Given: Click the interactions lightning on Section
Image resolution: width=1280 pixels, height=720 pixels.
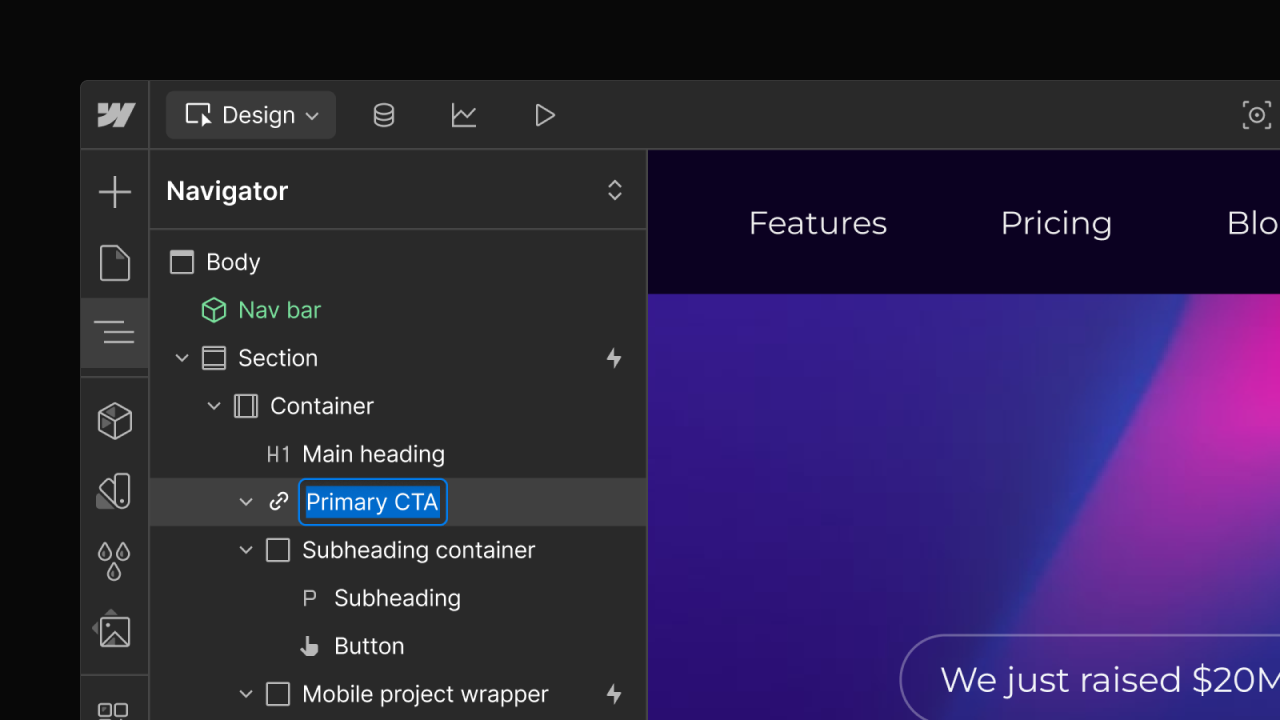Looking at the screenshot, I should [x=614, y=358].
